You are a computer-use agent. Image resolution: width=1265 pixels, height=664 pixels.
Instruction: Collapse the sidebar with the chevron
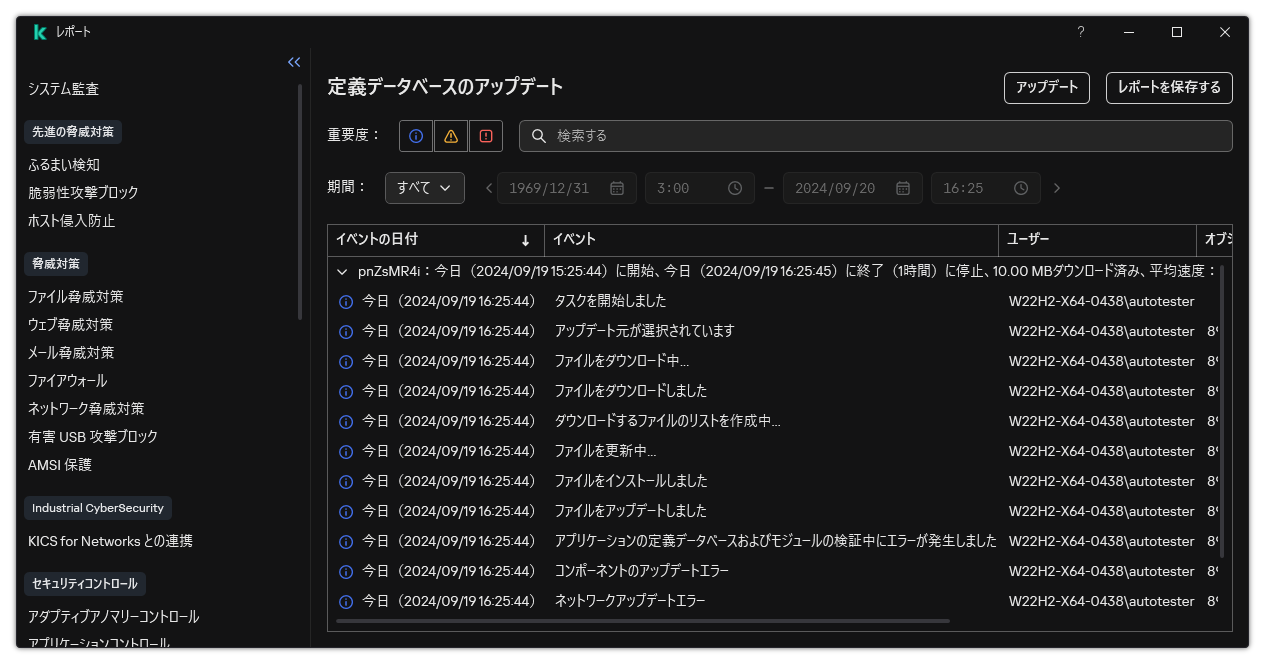(293, 61)
